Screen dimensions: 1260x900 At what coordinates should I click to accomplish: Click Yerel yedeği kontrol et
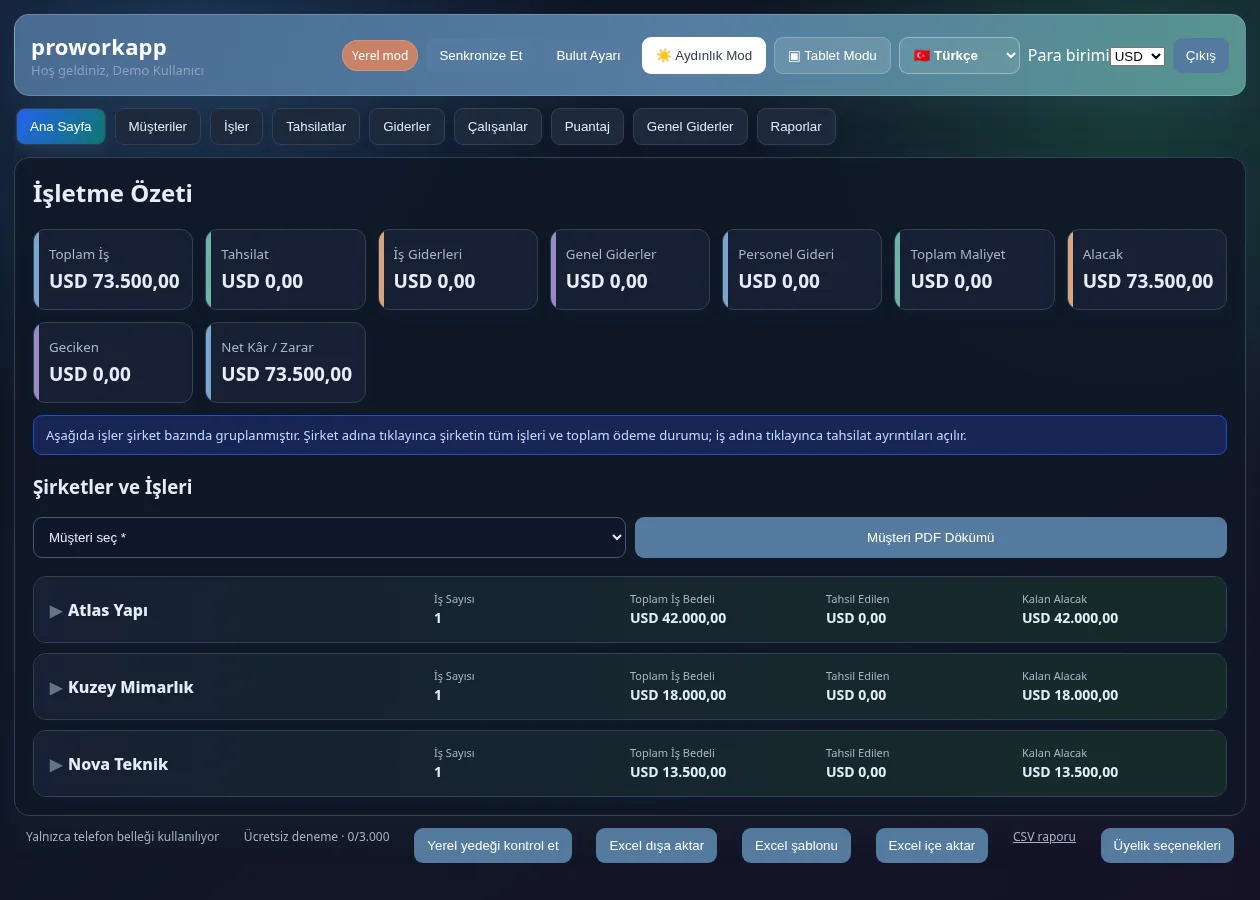[493, 845]
